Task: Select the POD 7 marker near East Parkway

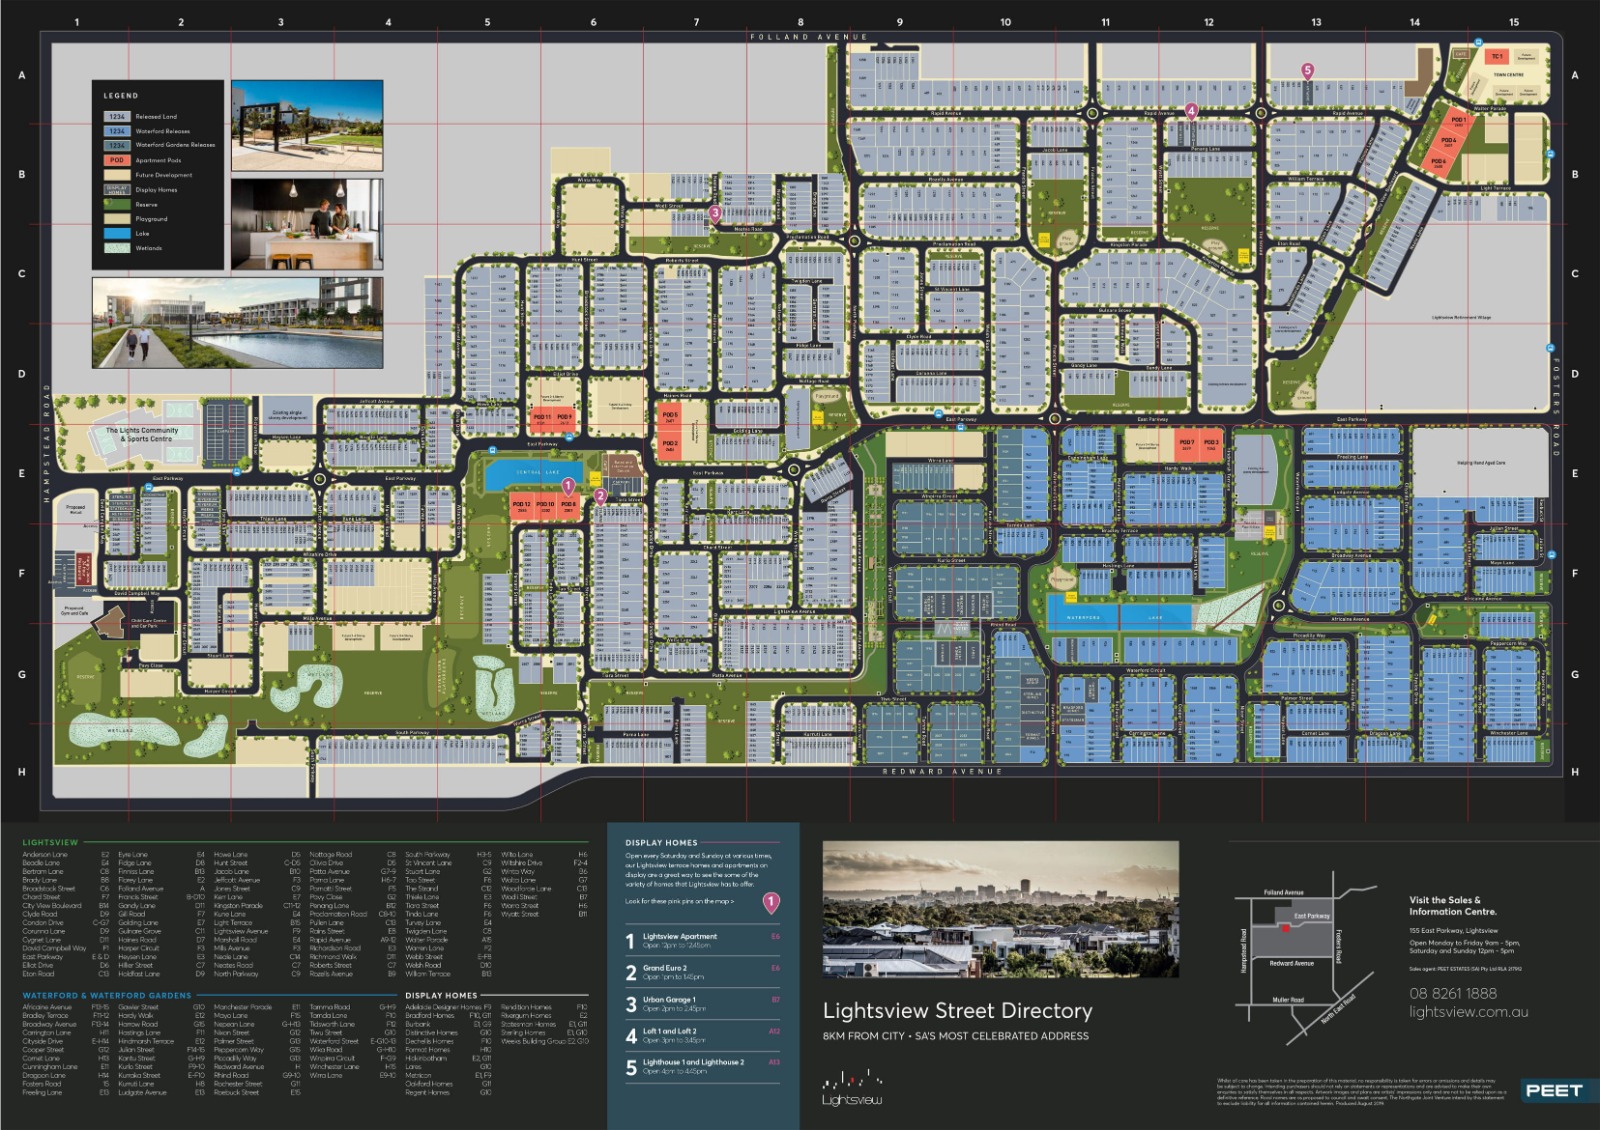Action: pos(1189,441)
